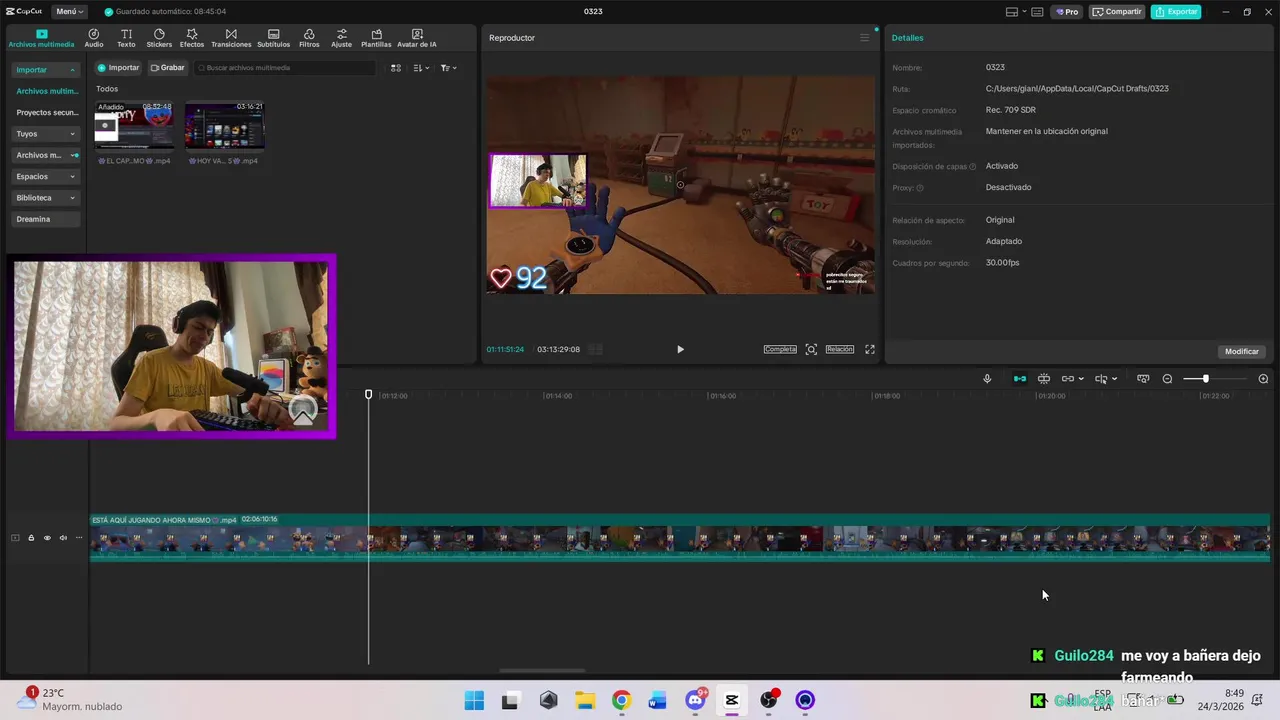This screenshot has height=720, width=1280.
Task: Open the media sort order dropdown
Action: [421, 68]
